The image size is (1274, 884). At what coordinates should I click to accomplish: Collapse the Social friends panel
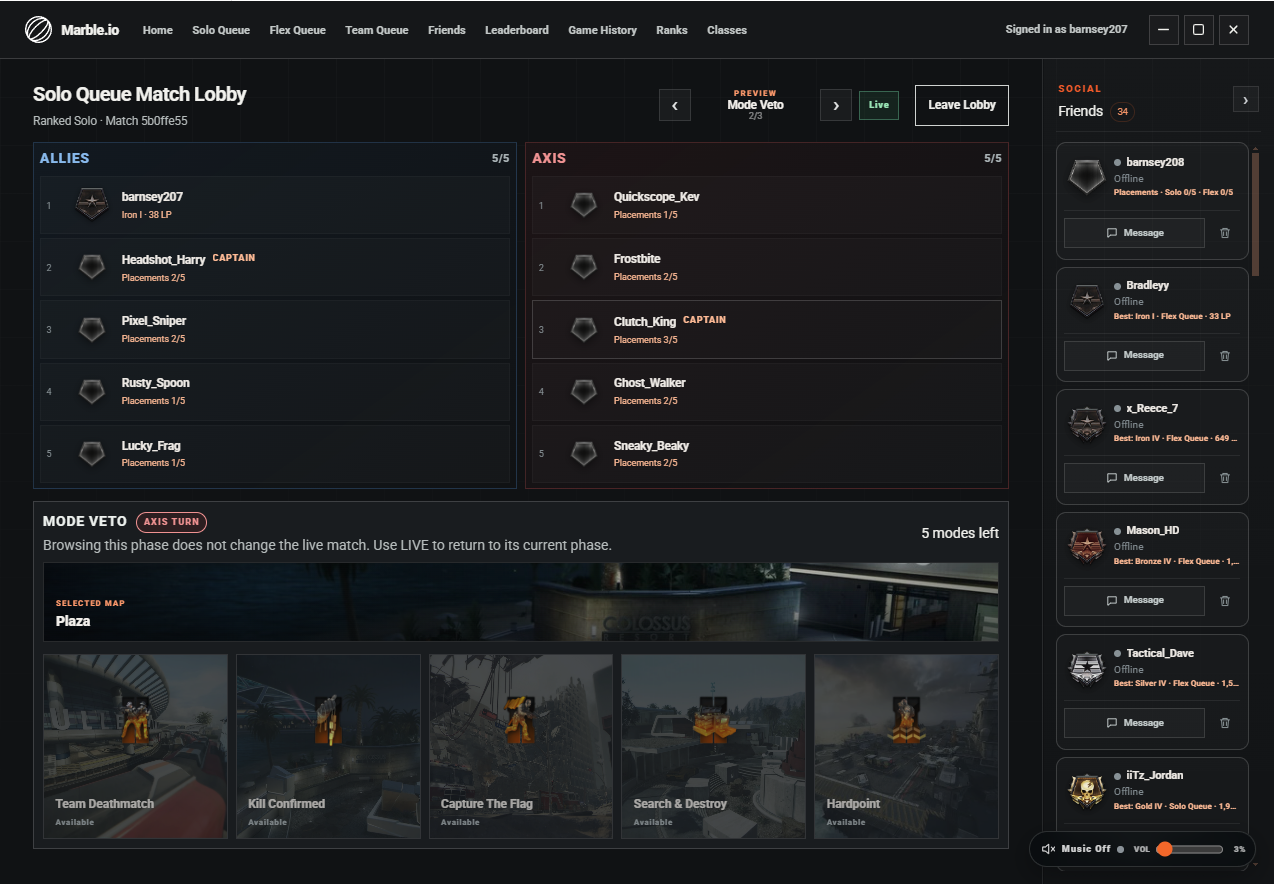1245,99
